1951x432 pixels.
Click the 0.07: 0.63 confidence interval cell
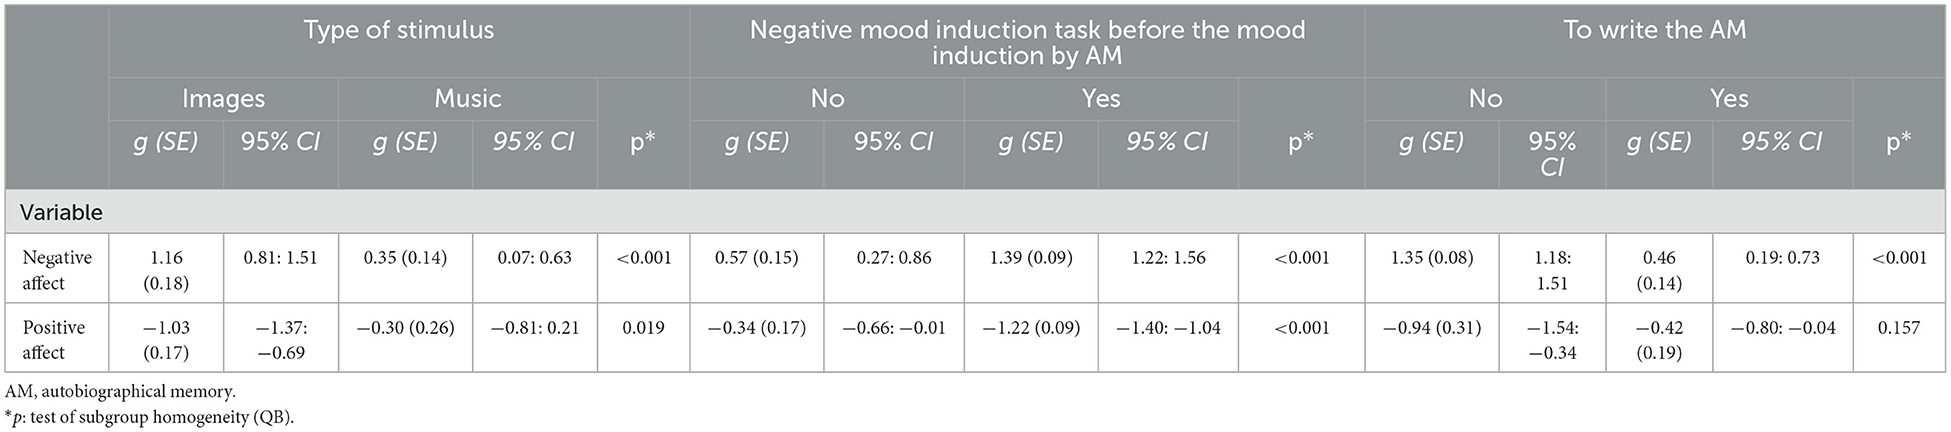click(534, 258)
